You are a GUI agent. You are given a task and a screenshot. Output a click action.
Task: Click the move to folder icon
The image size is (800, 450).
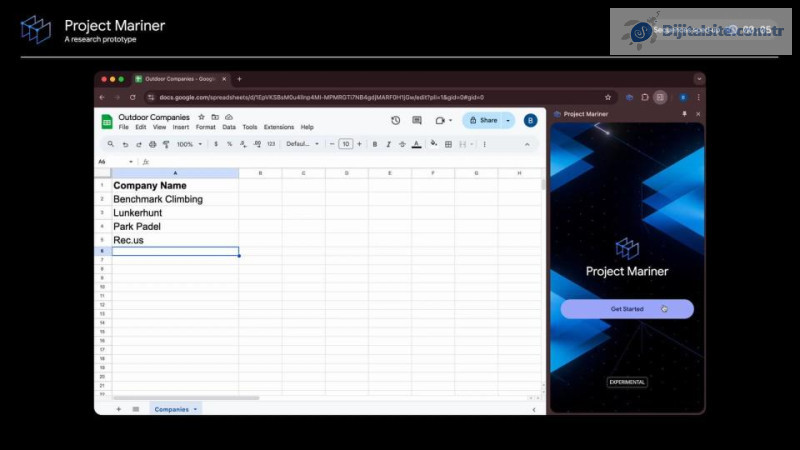pyautogui.click(x=215, y=117)
